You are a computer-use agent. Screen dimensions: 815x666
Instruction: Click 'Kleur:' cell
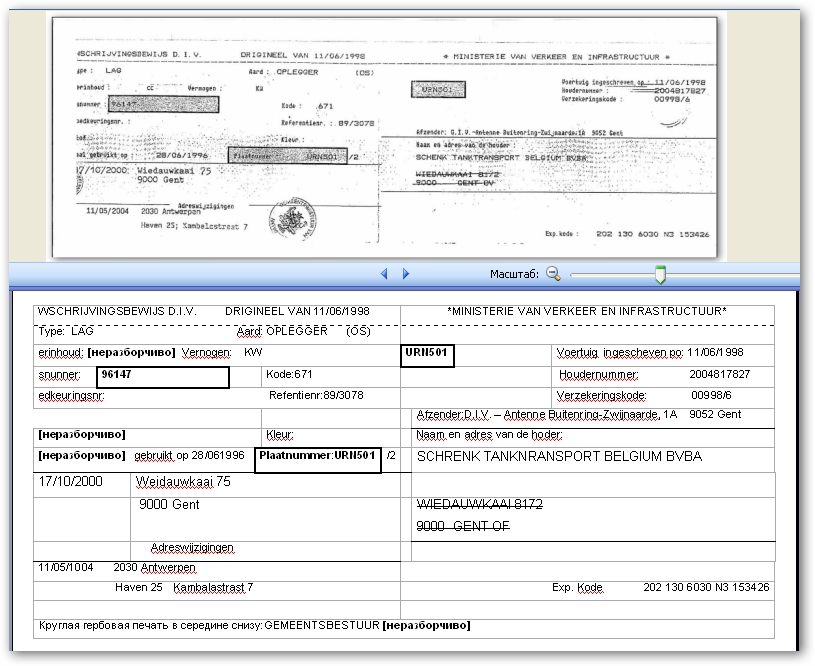point(280,435)
